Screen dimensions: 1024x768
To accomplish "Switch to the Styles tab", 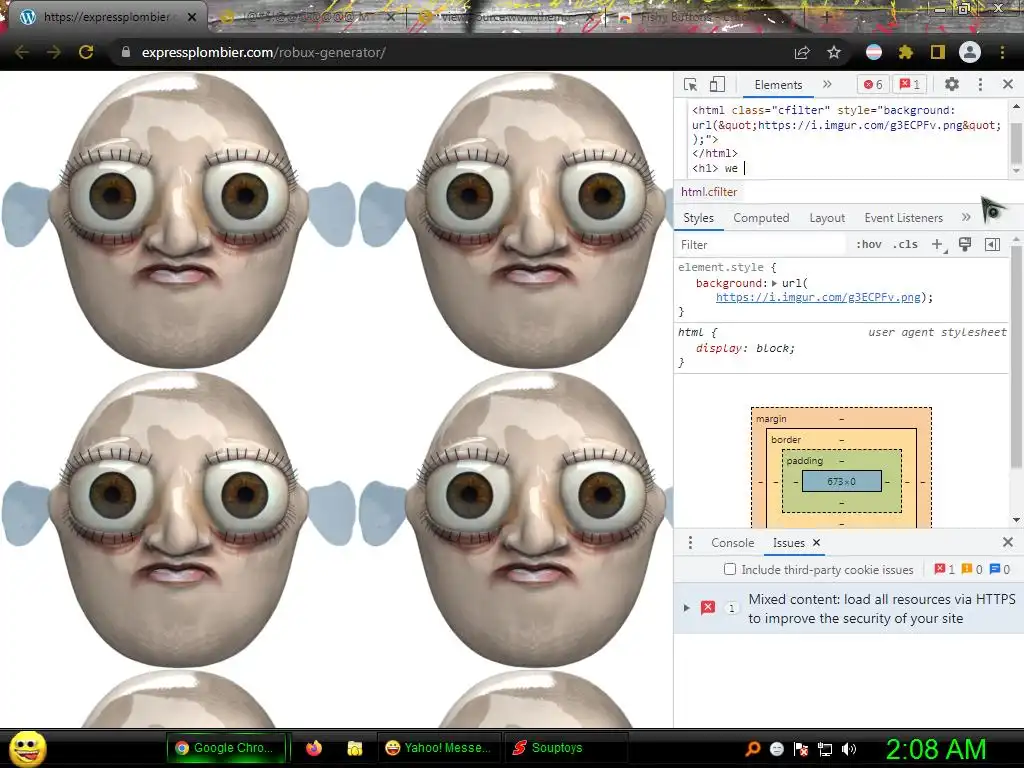I will click(698, 218).
